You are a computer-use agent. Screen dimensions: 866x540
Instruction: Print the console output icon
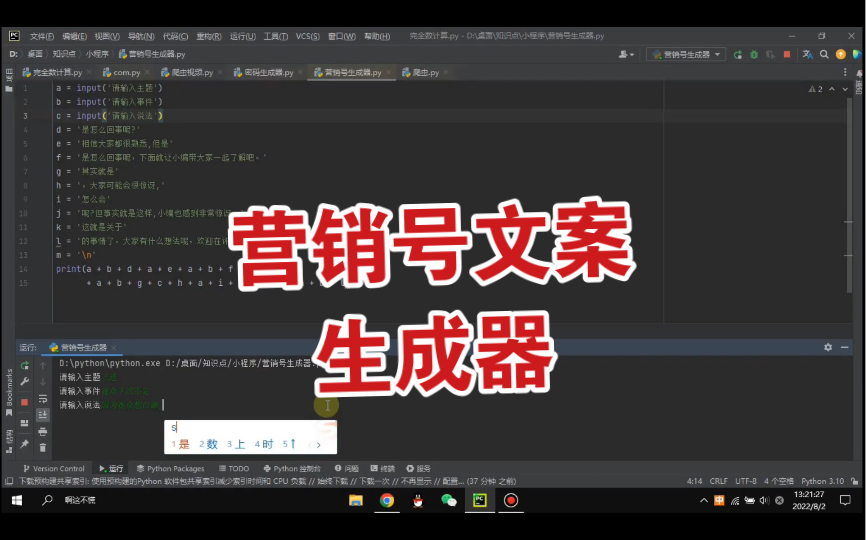pos(43,432)
